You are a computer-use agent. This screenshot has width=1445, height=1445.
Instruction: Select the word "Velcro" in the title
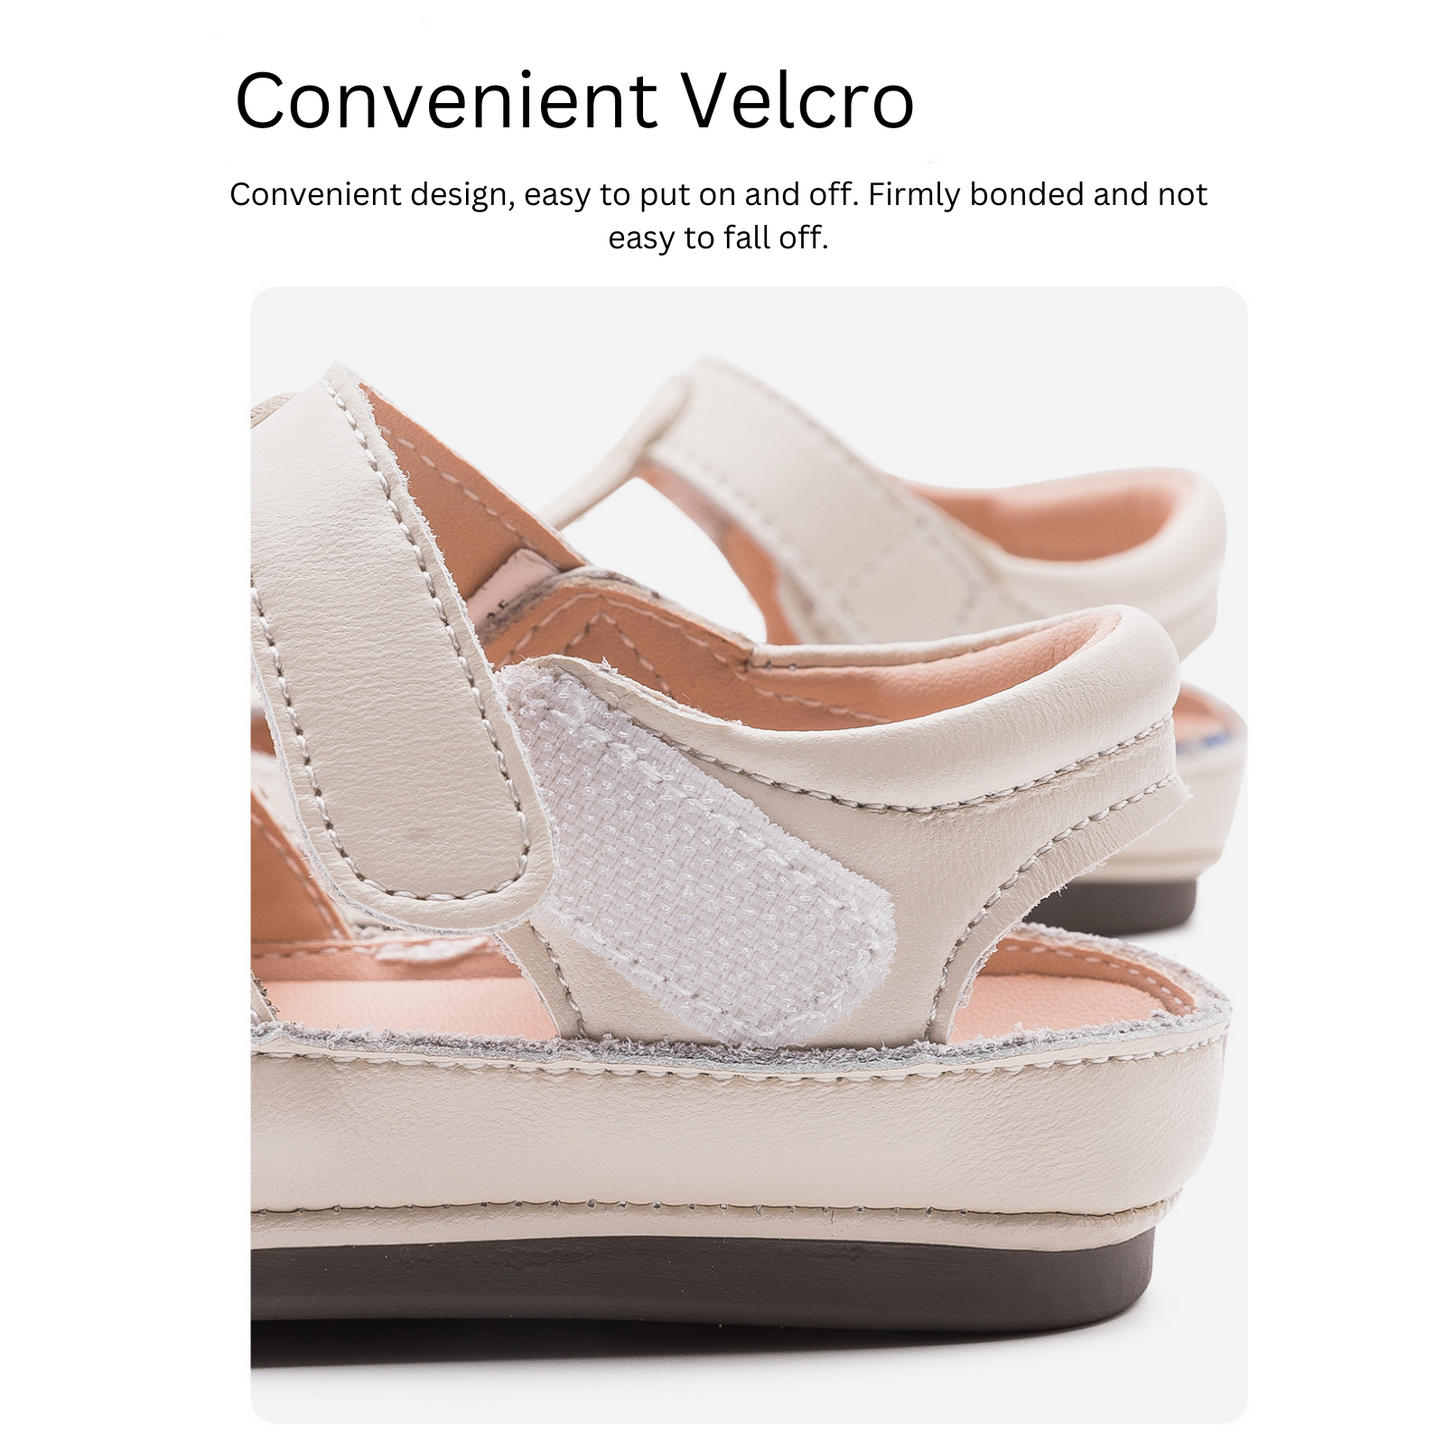(799, 101)
